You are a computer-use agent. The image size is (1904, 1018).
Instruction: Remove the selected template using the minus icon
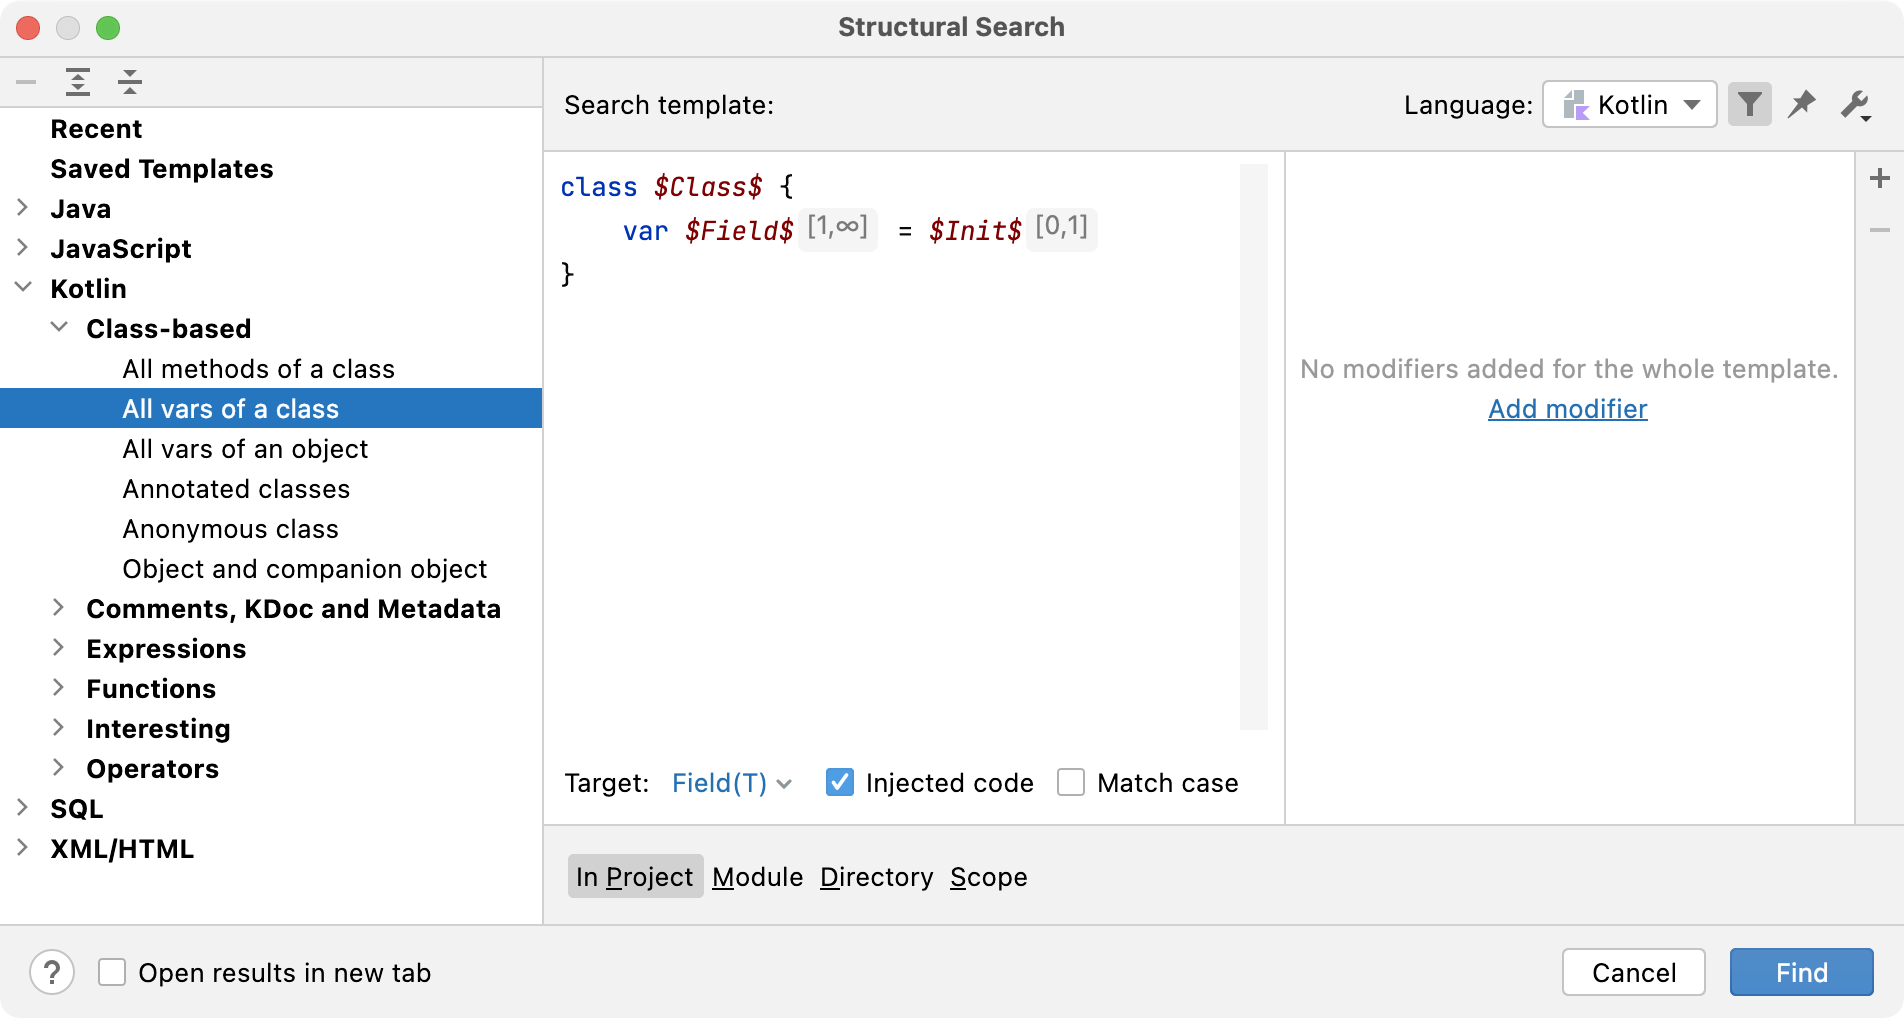[26, 82]
